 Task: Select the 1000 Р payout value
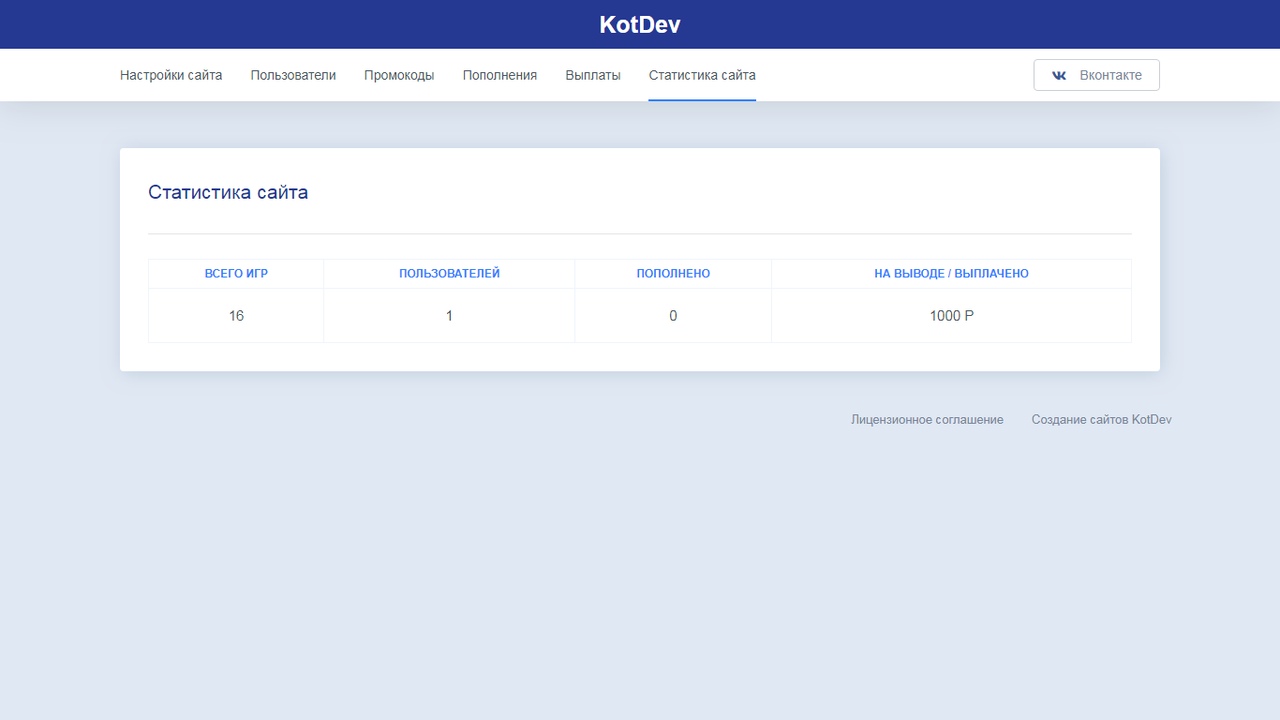tap(951, 316)
